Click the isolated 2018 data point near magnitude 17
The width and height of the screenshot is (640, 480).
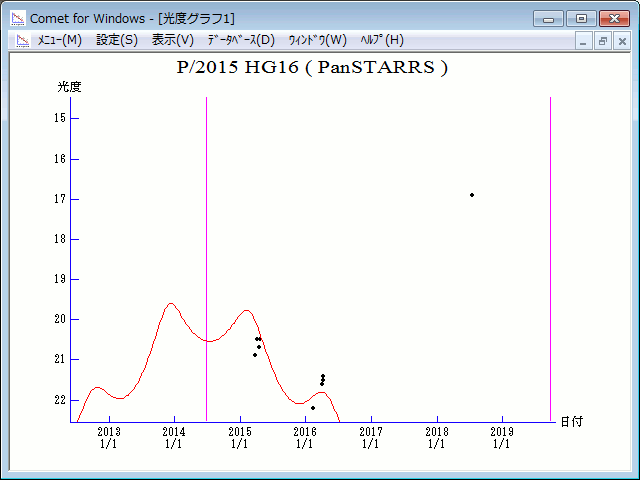click(x=471, y=195)
